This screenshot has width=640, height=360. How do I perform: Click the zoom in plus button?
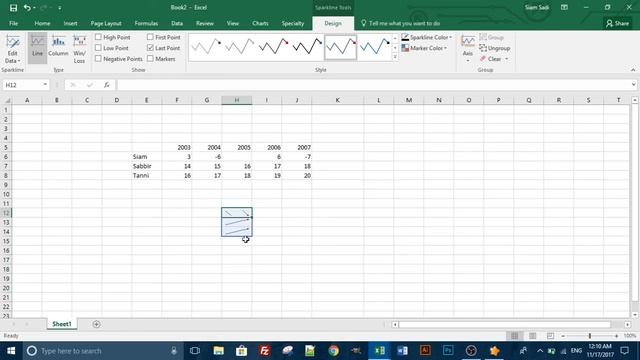pos(616,336)
